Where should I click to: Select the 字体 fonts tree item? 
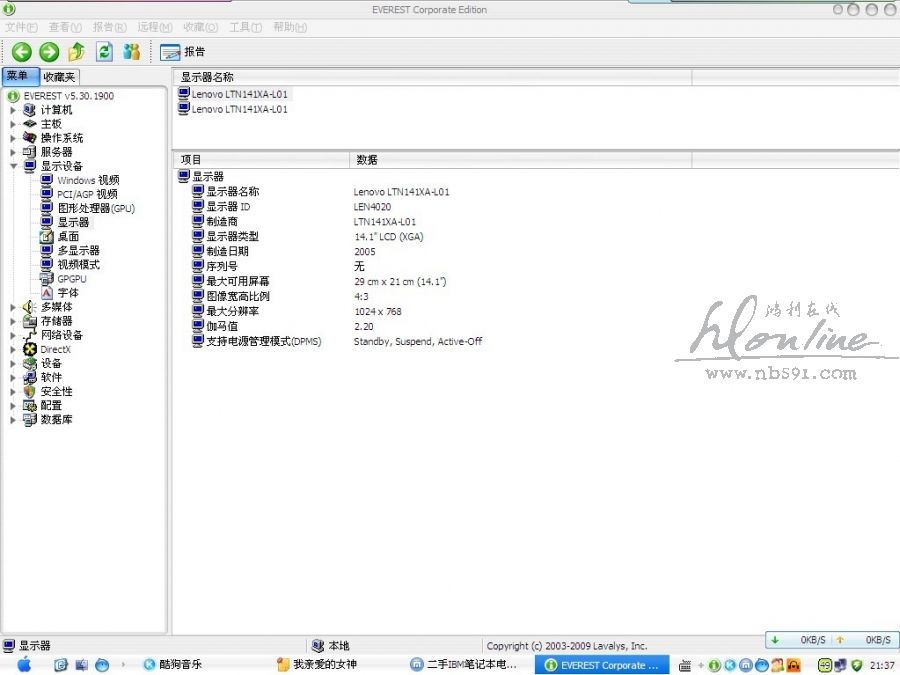point(68,293)
